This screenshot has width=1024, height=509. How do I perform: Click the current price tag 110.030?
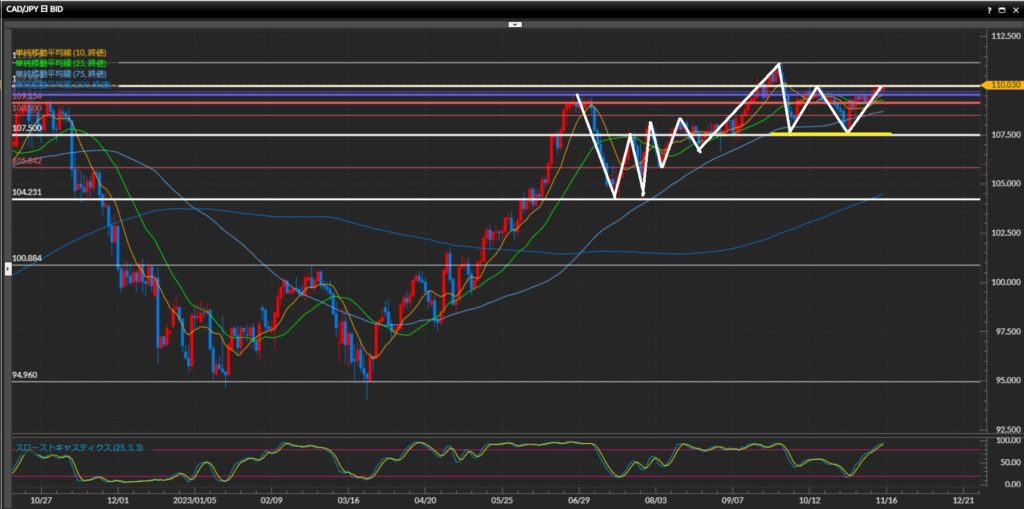1003,86
